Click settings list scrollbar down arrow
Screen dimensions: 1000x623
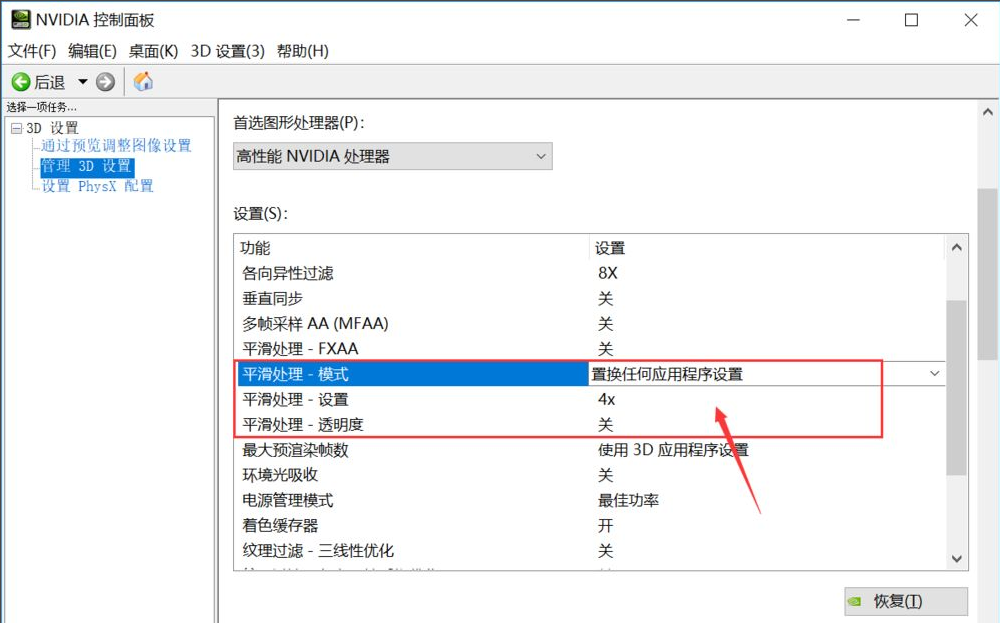(x=957, y=559)
